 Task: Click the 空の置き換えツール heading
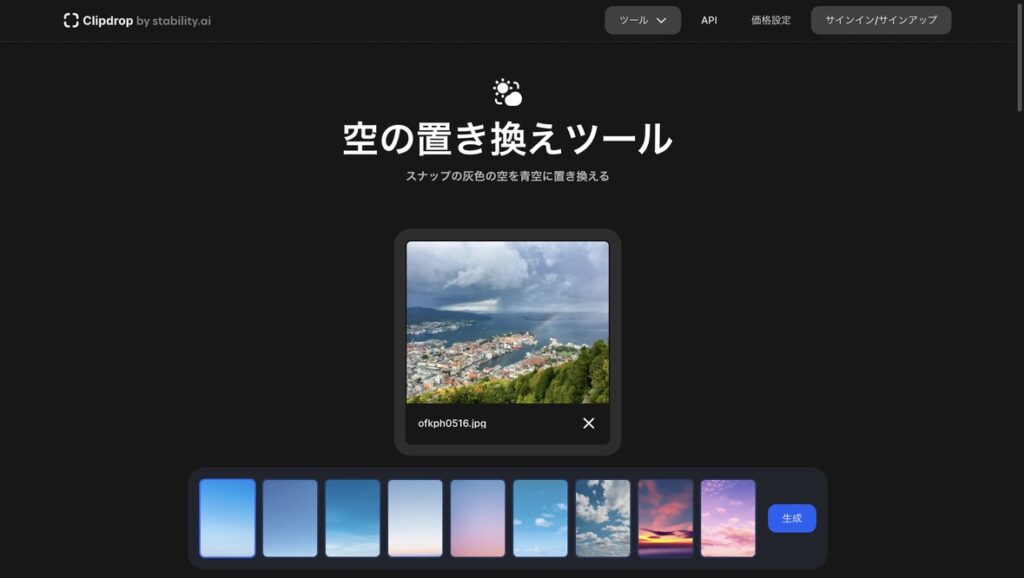507,138
